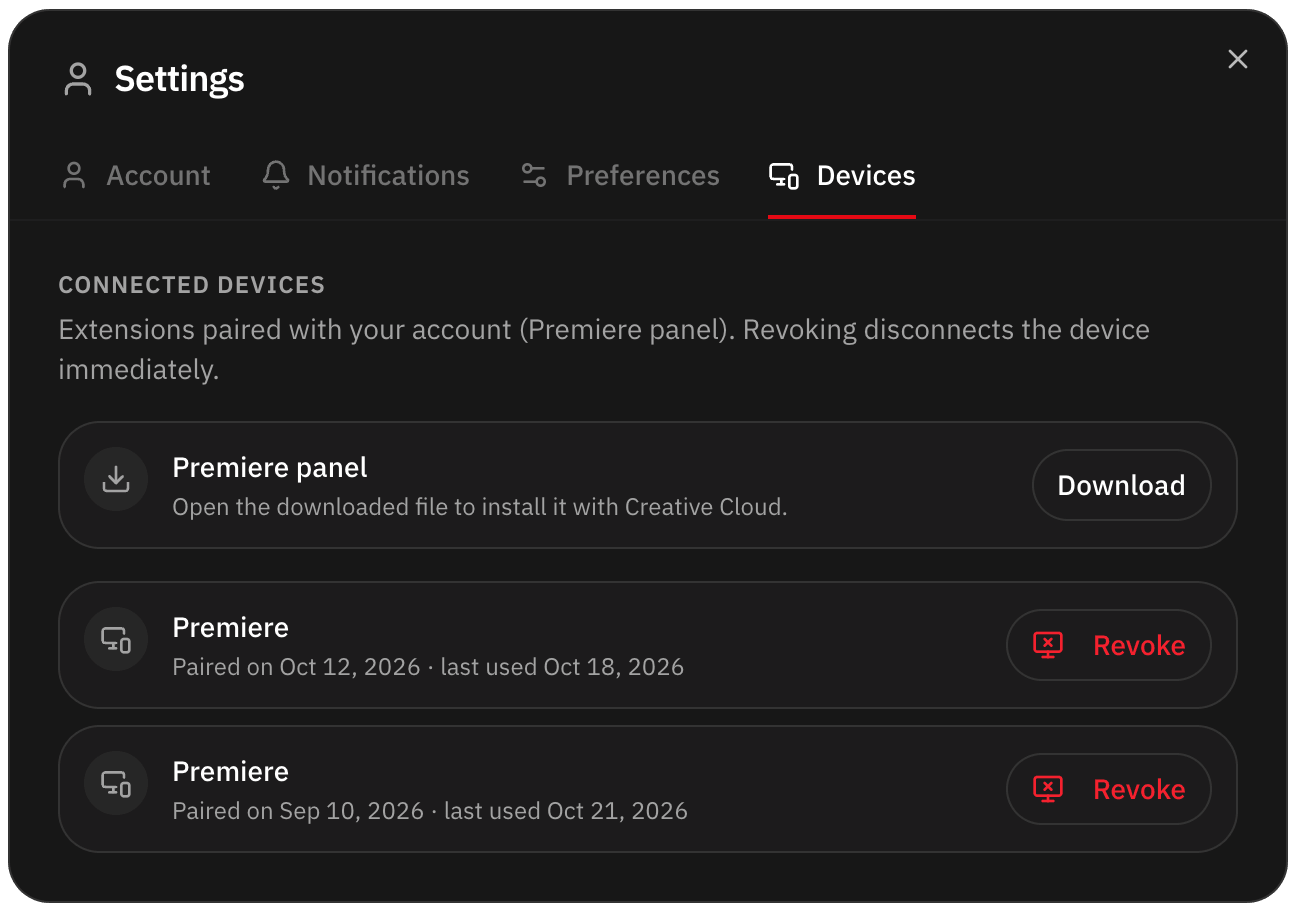This screenshot has height=912, width=1296.
Task: Open the Notifications tab
Action: (365, 176)
